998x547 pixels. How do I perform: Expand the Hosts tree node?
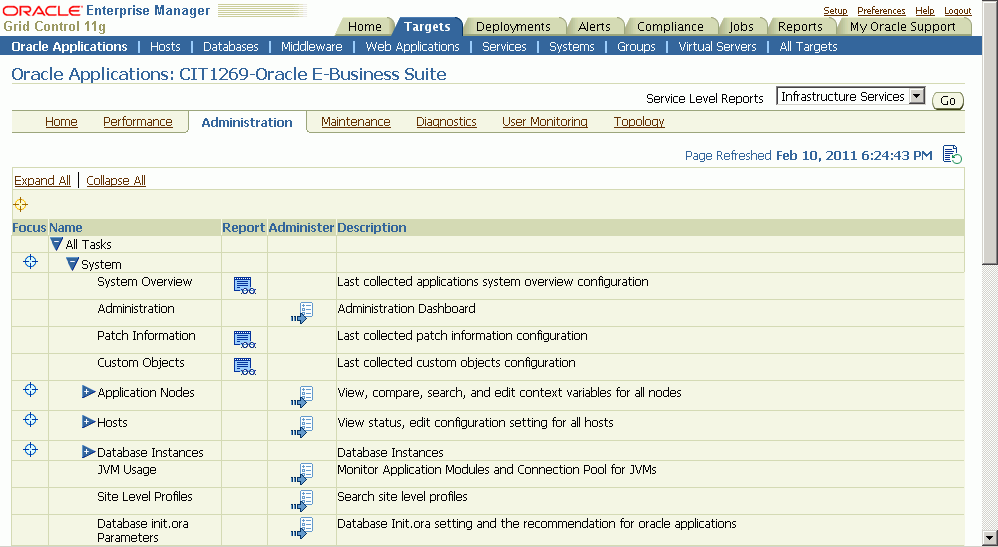click(88, 422)
